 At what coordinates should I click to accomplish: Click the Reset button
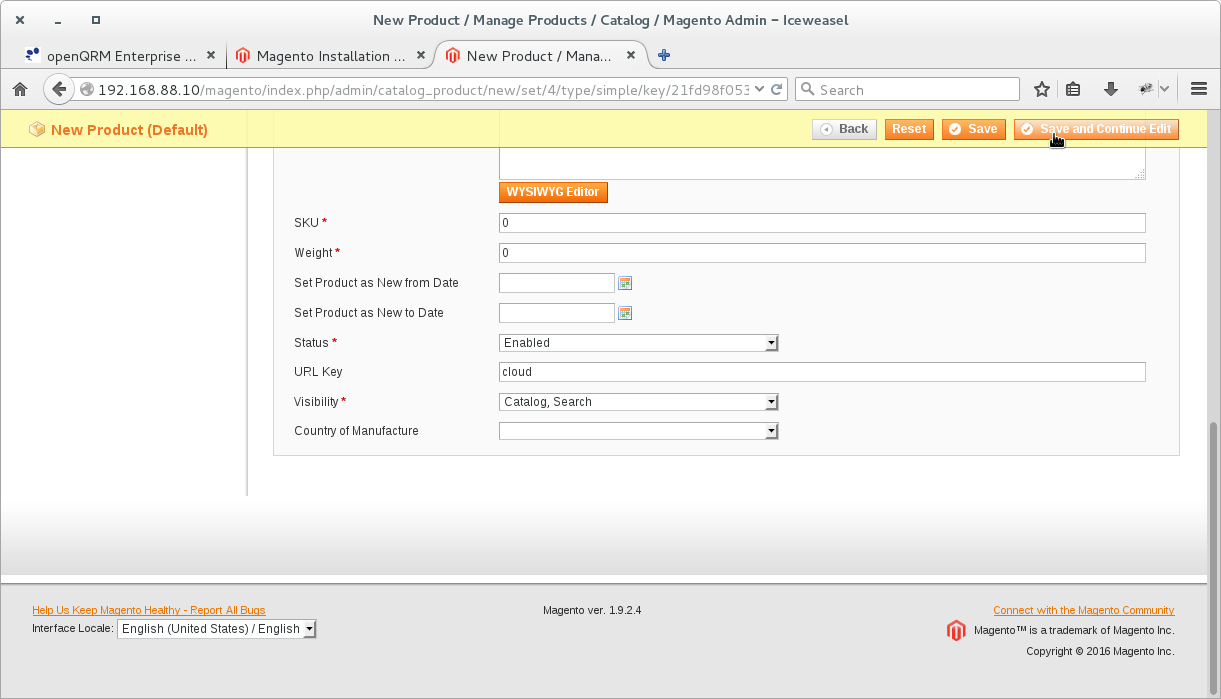tap(909, 129)
